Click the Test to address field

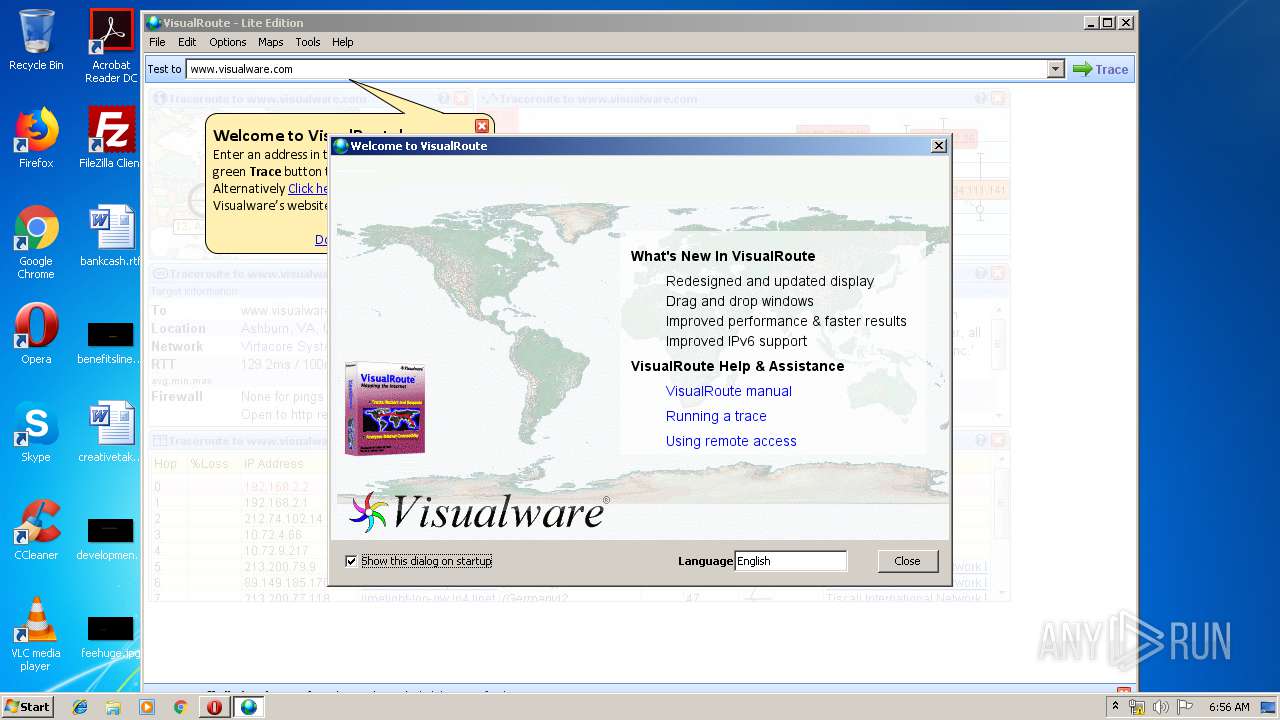tap(616, 69)
